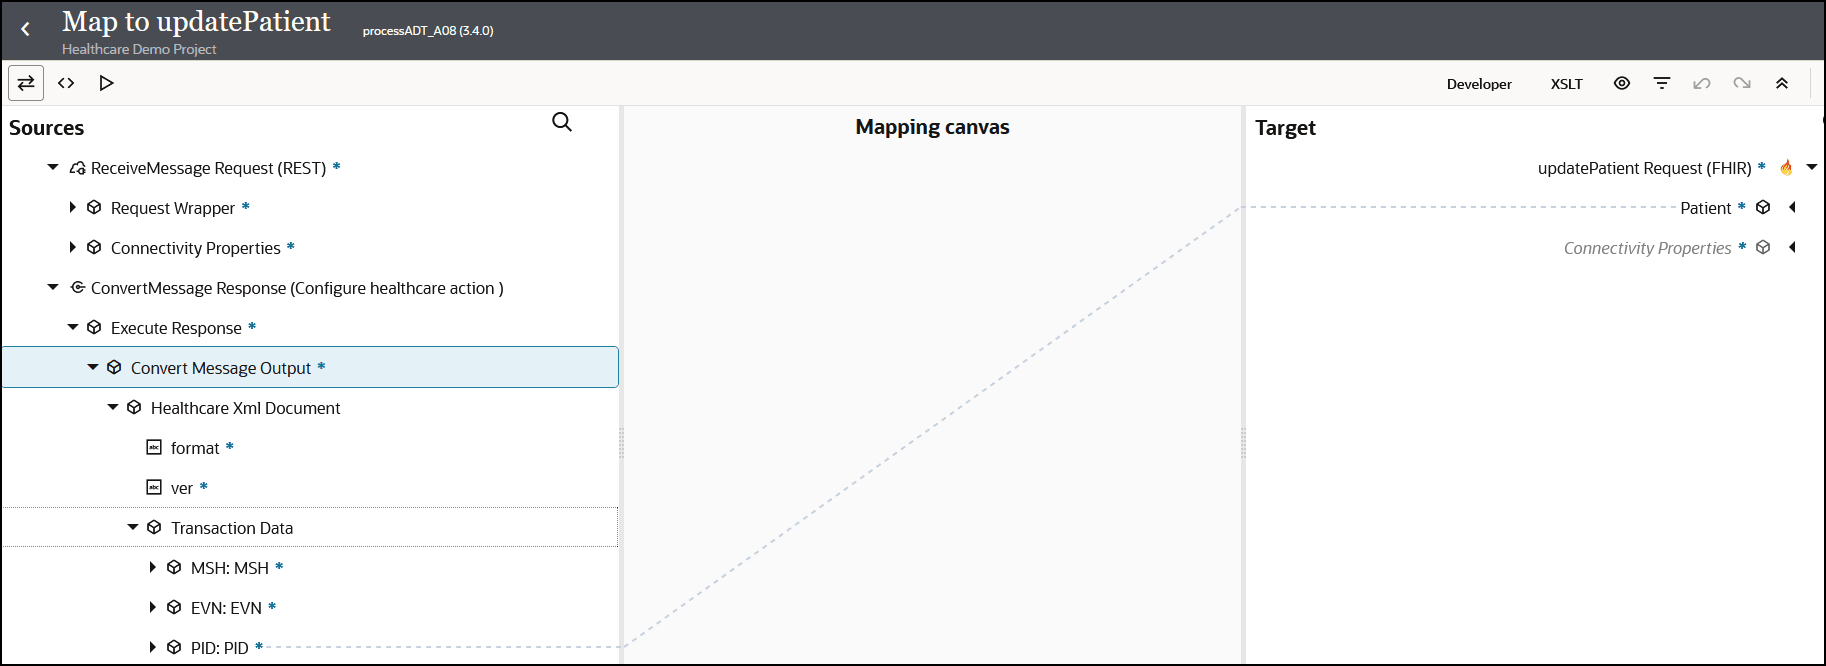This screenshot has height=666, width=1826.
Task: Click the Map to updatePatient title
Action: 196,21
